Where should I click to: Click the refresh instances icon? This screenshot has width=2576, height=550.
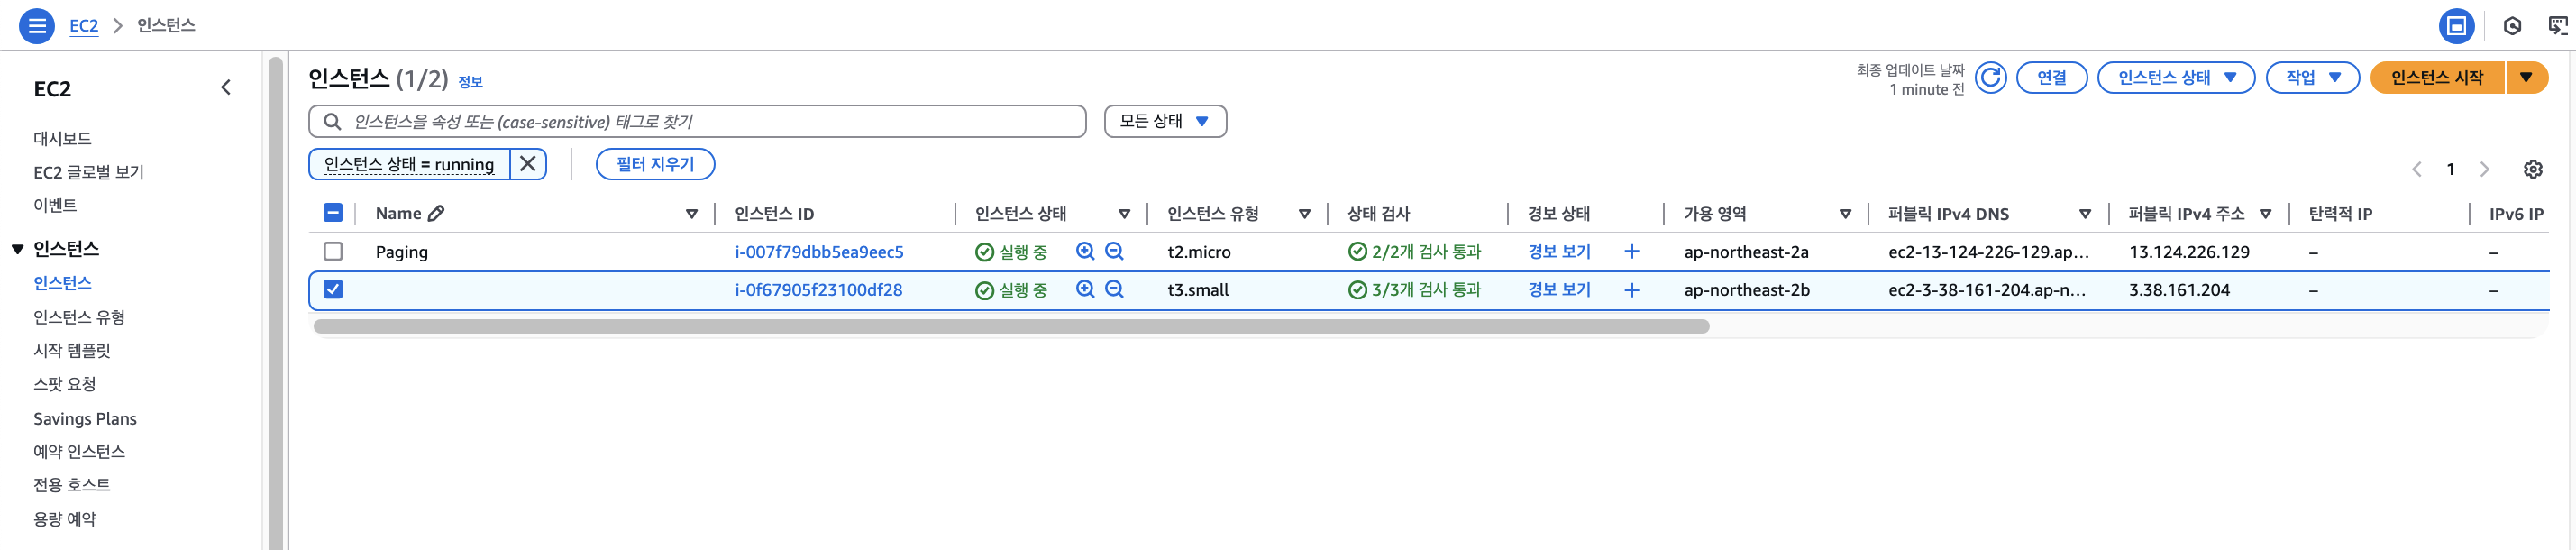(1990, 78)
